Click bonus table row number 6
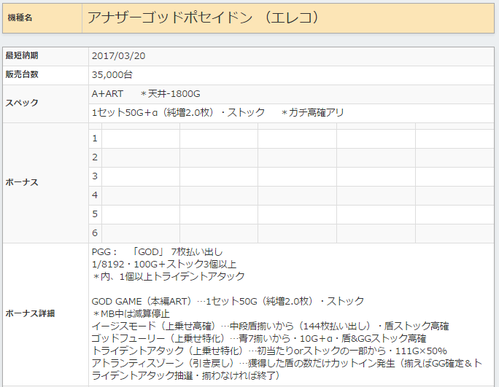This screenshot has height=387, width=499. [x=95, y=233]
